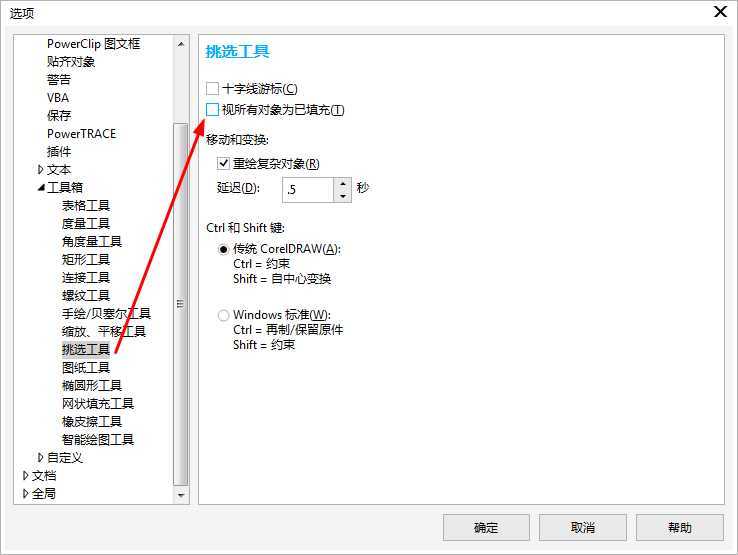This screenshot has width=738, height=555.
Task: Select PowerTRACE in the options tree
Action: (81, 134)
